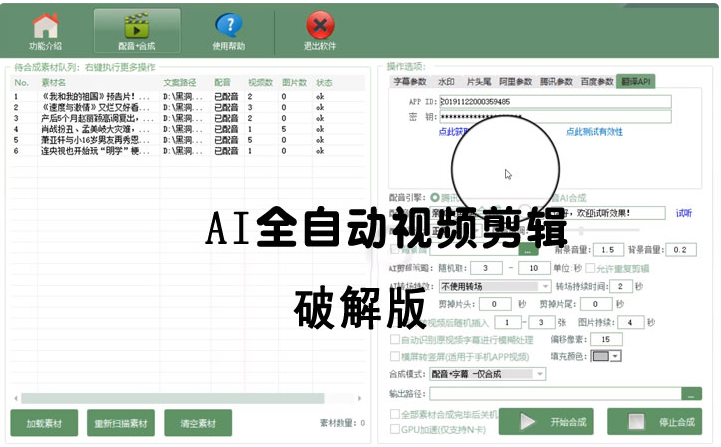Toggle 自动识别原视频字幕进行模糊处理 checkbox
Image resolution: width=721 pixels, height=447 pixels.
click(395, 339)
